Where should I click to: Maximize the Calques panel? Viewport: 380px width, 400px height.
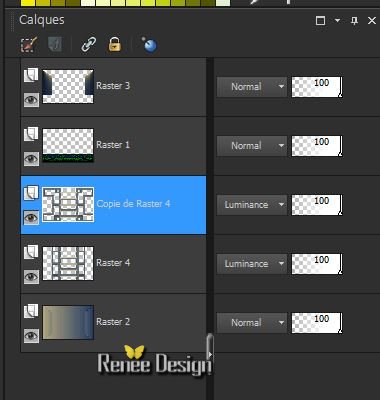pos(320,21)
